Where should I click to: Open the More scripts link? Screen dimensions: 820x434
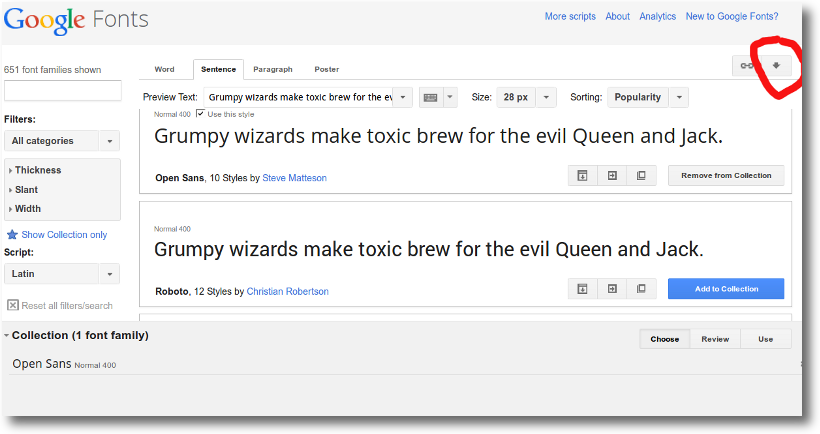pyautogui.click(x=570, y=16)
